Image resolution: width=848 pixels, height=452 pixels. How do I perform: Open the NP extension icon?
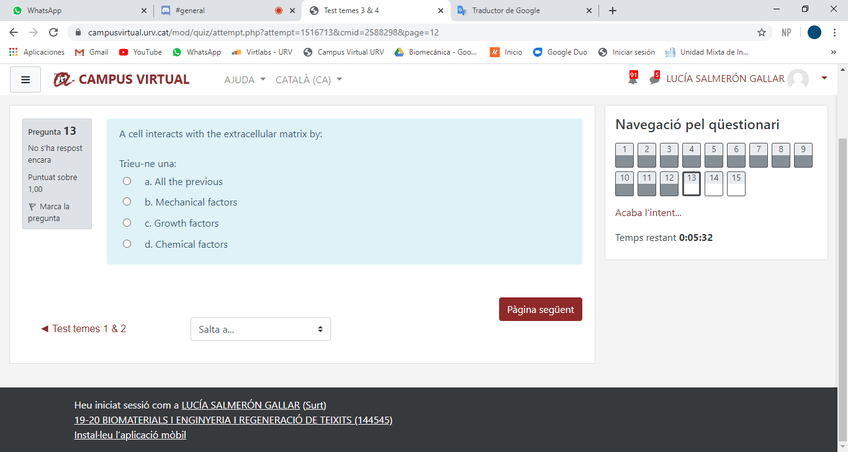[786, 32]
